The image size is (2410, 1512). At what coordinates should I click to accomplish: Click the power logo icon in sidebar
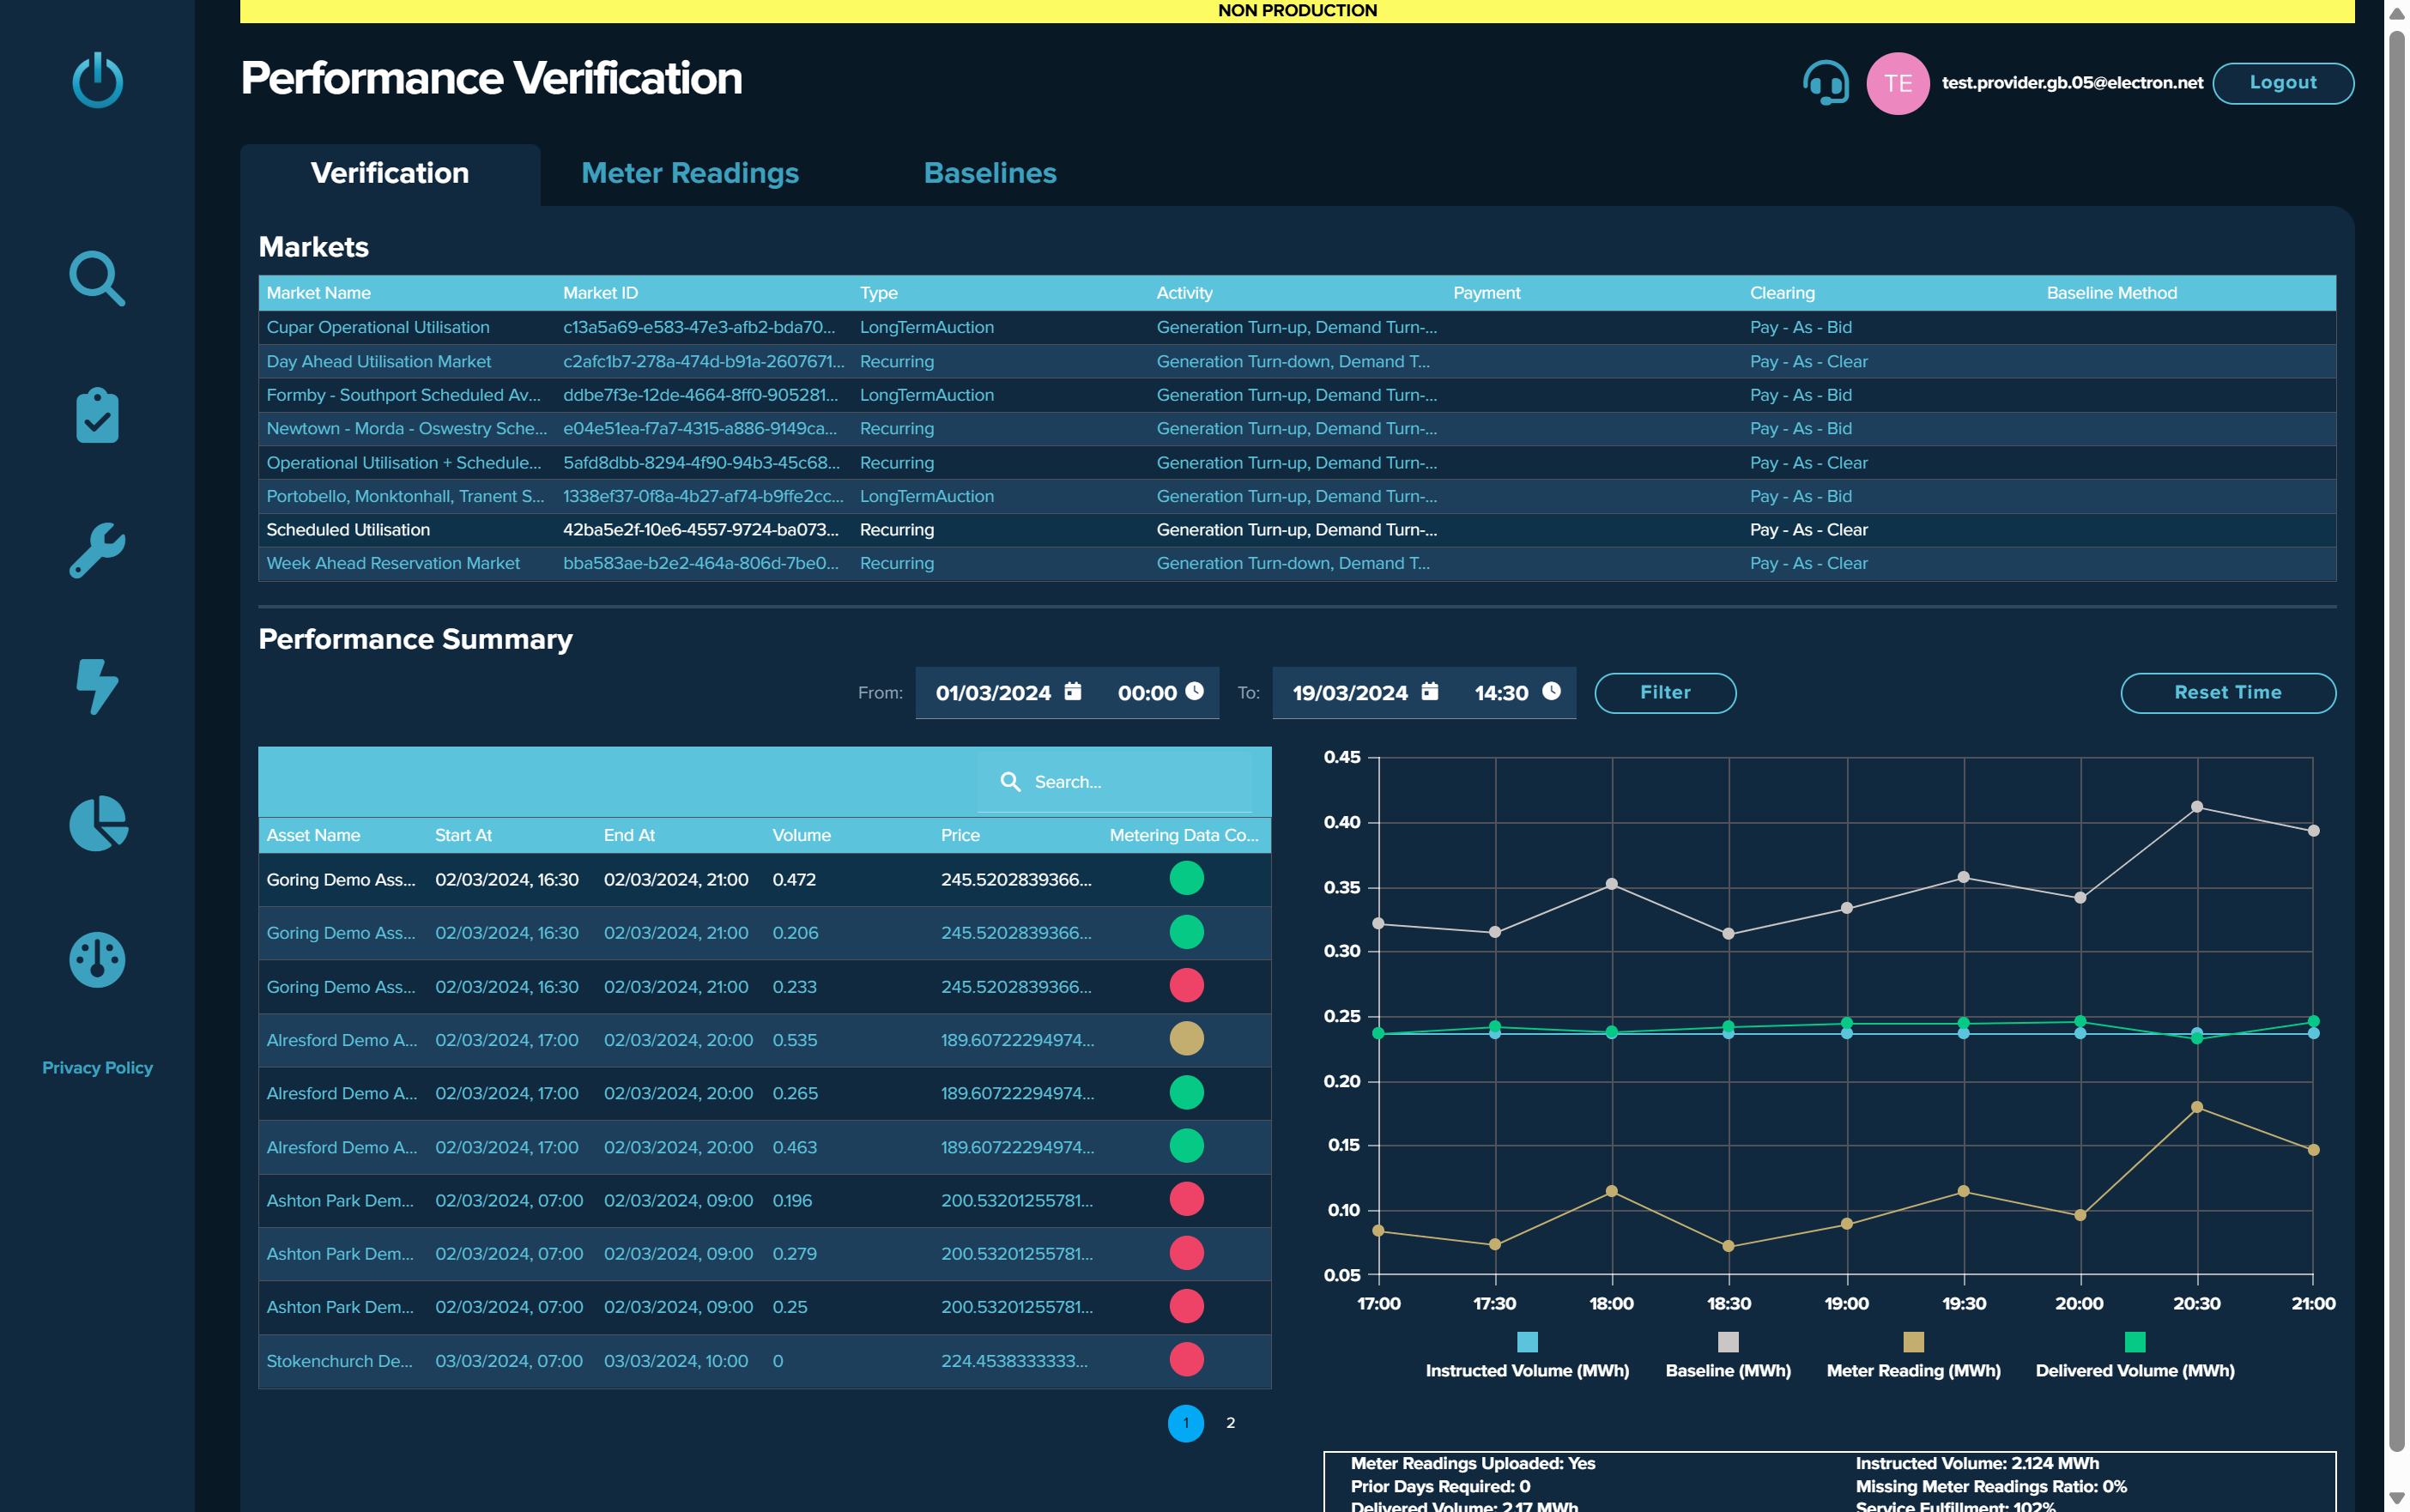pos(97,80)
